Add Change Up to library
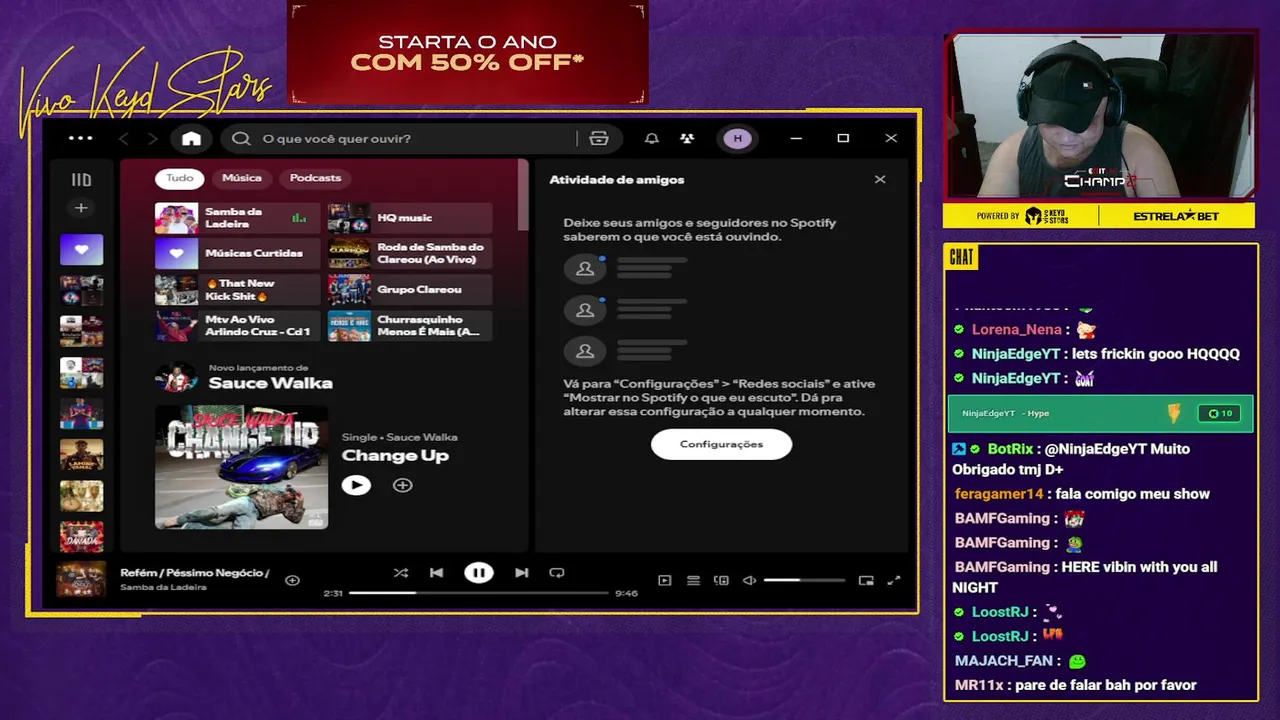 coord(402,485)
